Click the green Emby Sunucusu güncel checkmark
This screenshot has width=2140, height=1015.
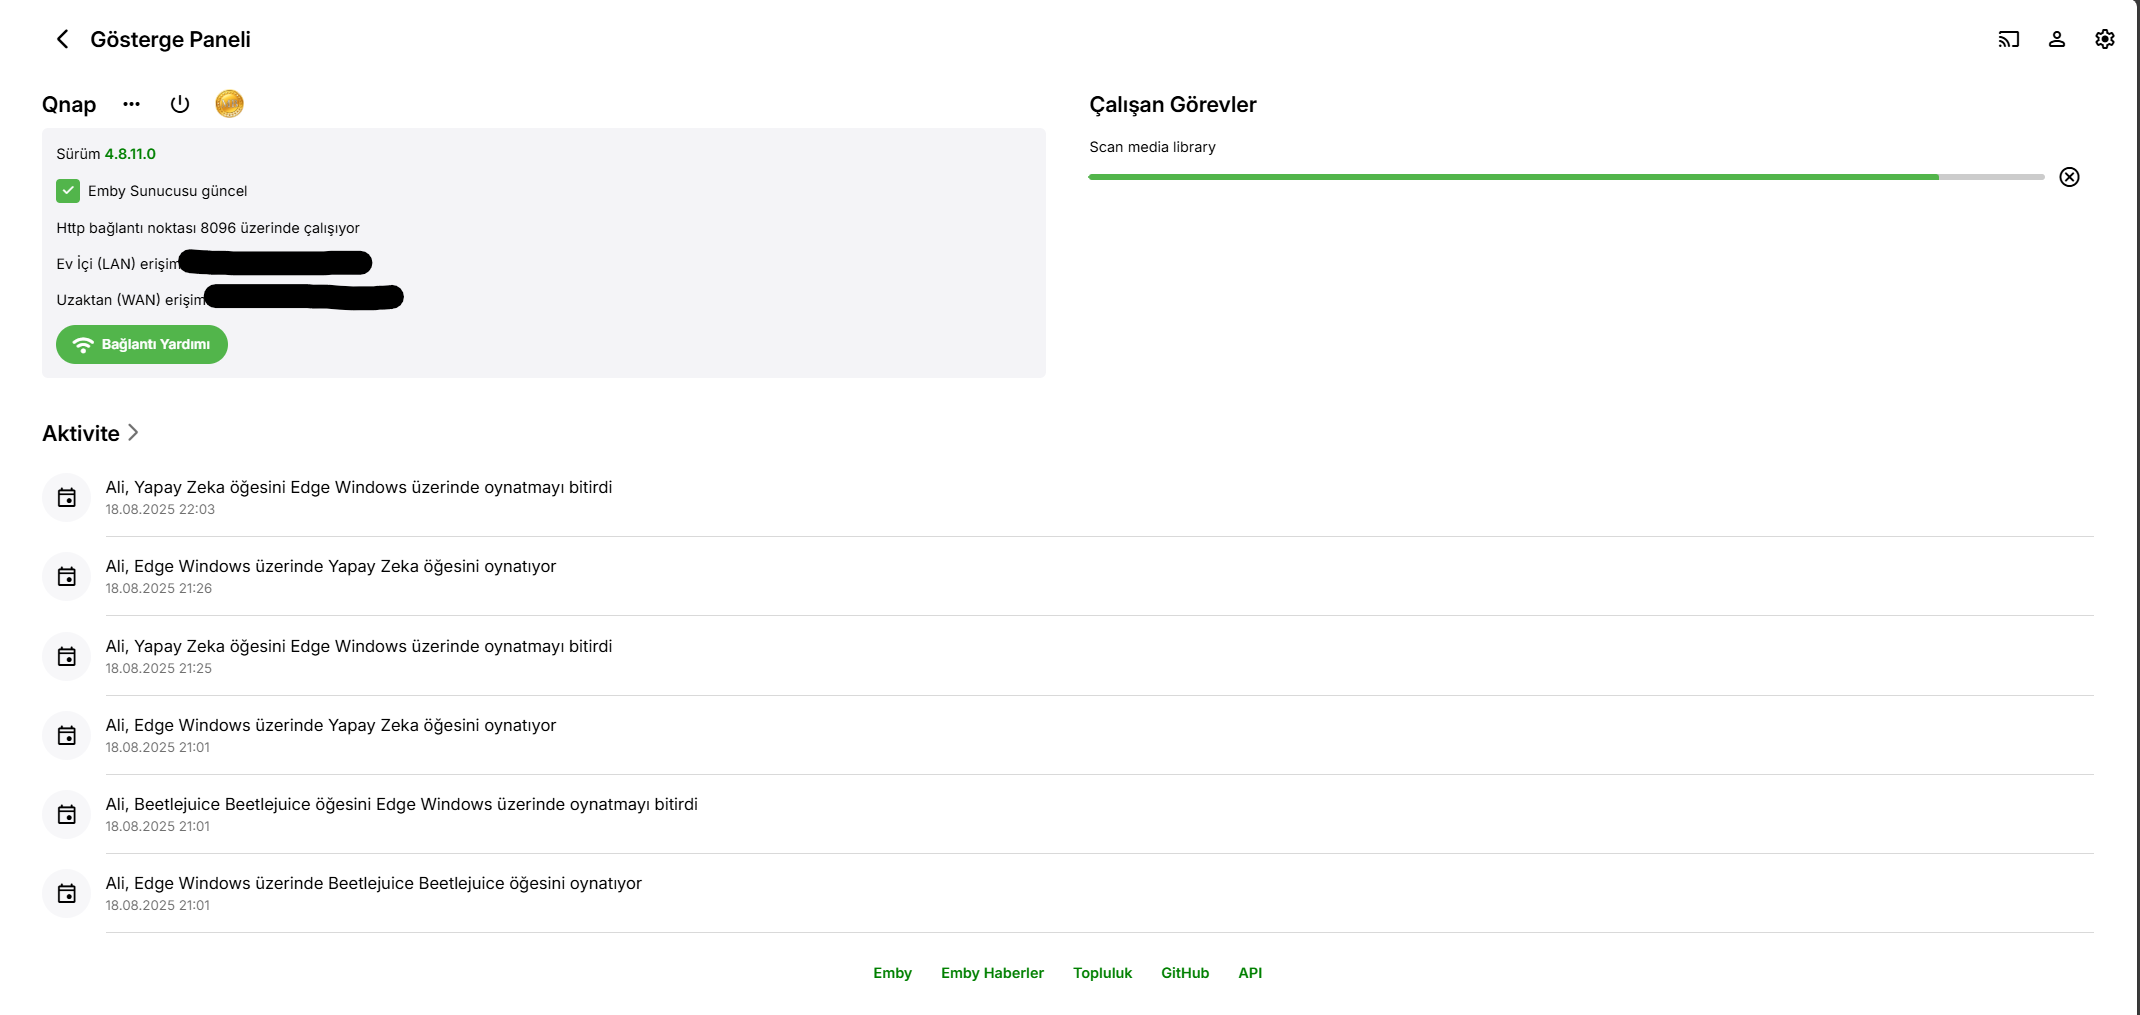pyautogui.click(x=68, y=191)
